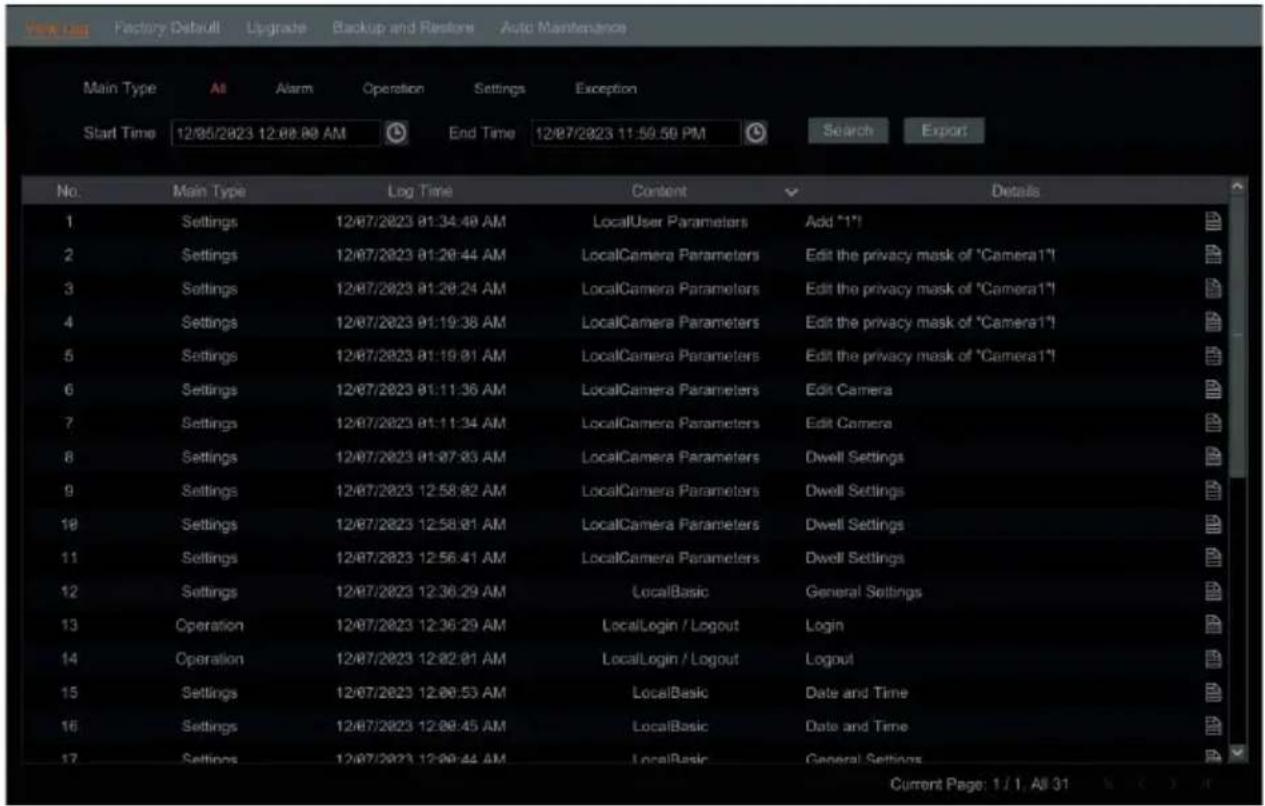This screenshot has height=806, width=1265.
Task: Select 'General Settings' details in row 12
Action: pos(863,592)
